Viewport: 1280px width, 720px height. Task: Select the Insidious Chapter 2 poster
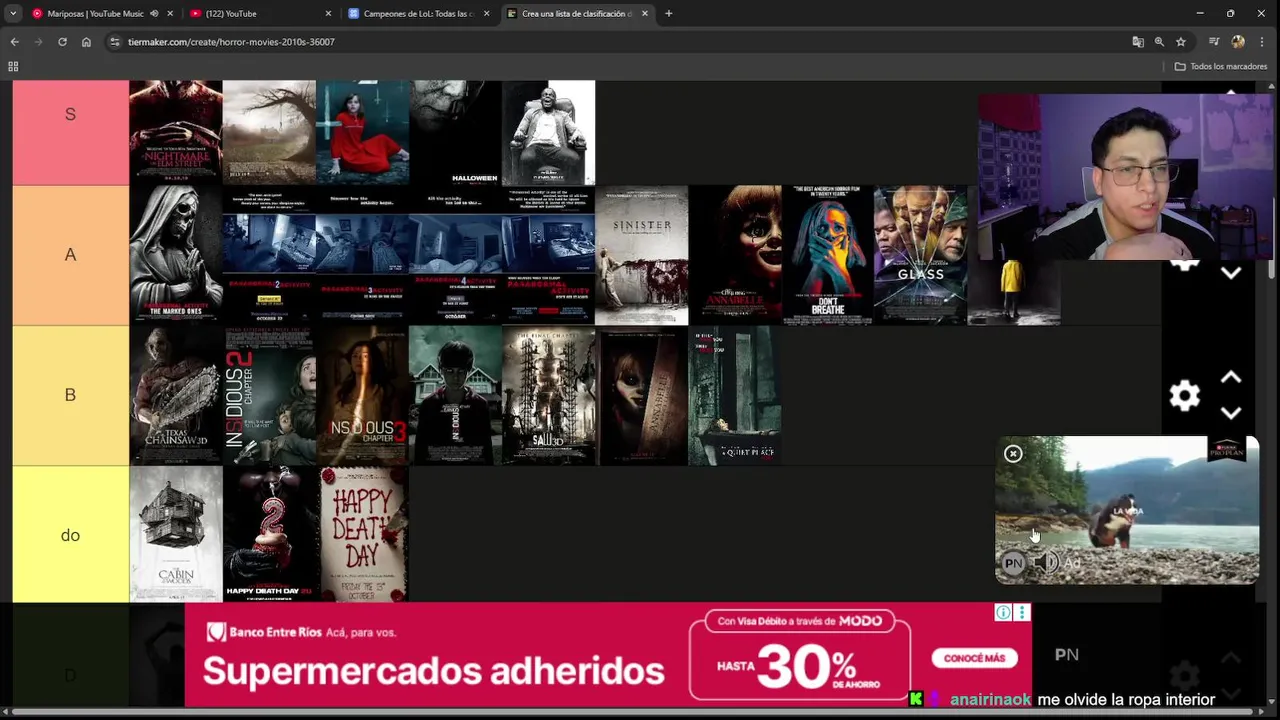(x=269, y=395)
